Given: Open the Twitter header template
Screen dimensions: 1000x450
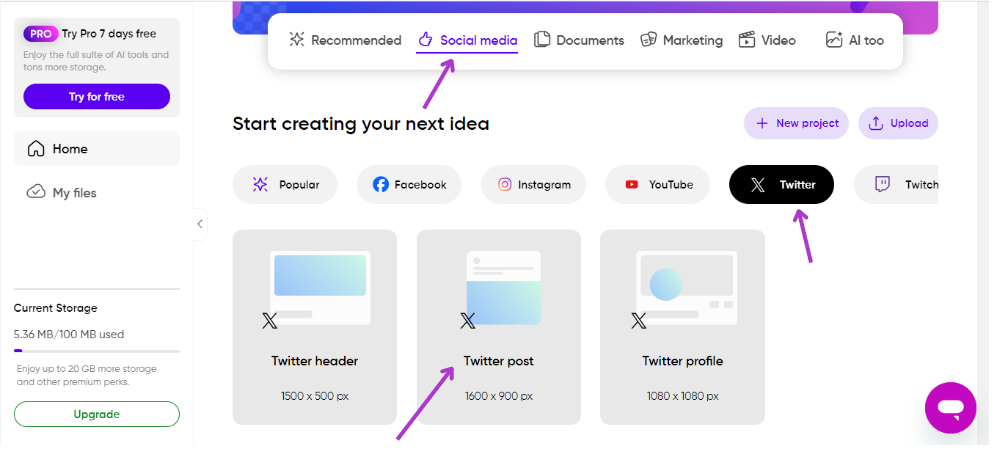Looking at the screenshot, I should pyautogui.click(x=314, y=328).
